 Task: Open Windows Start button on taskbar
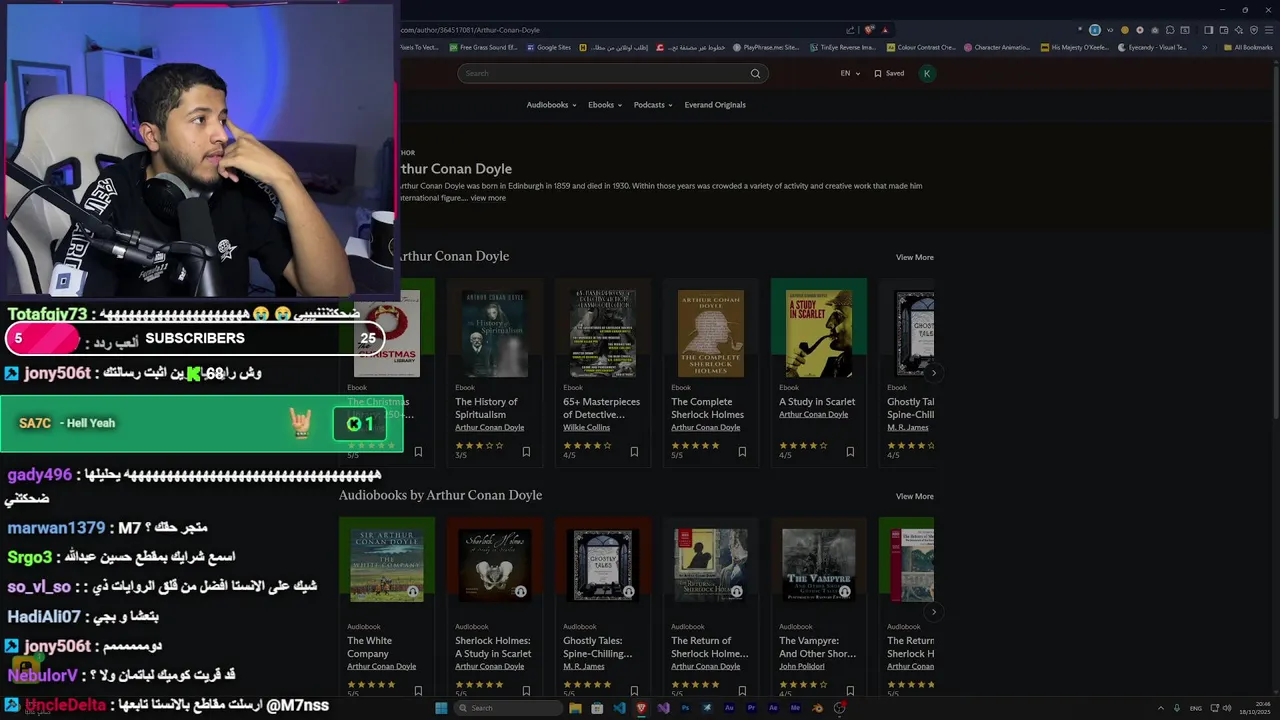click(x=441, y=708)
